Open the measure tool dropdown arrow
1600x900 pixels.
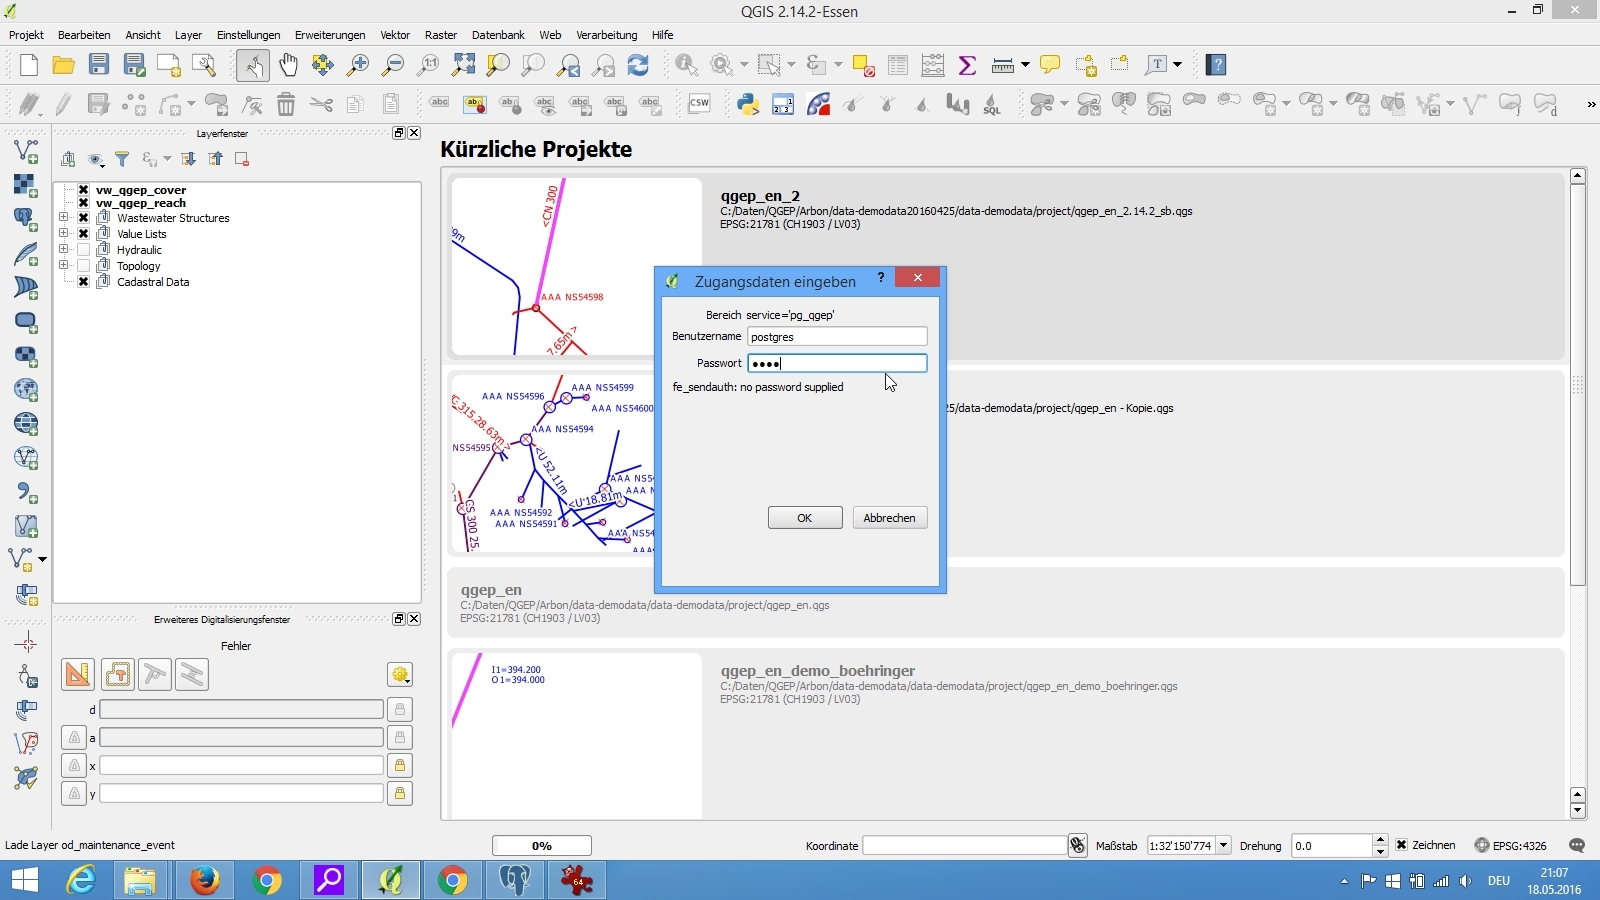[1025, 65]
